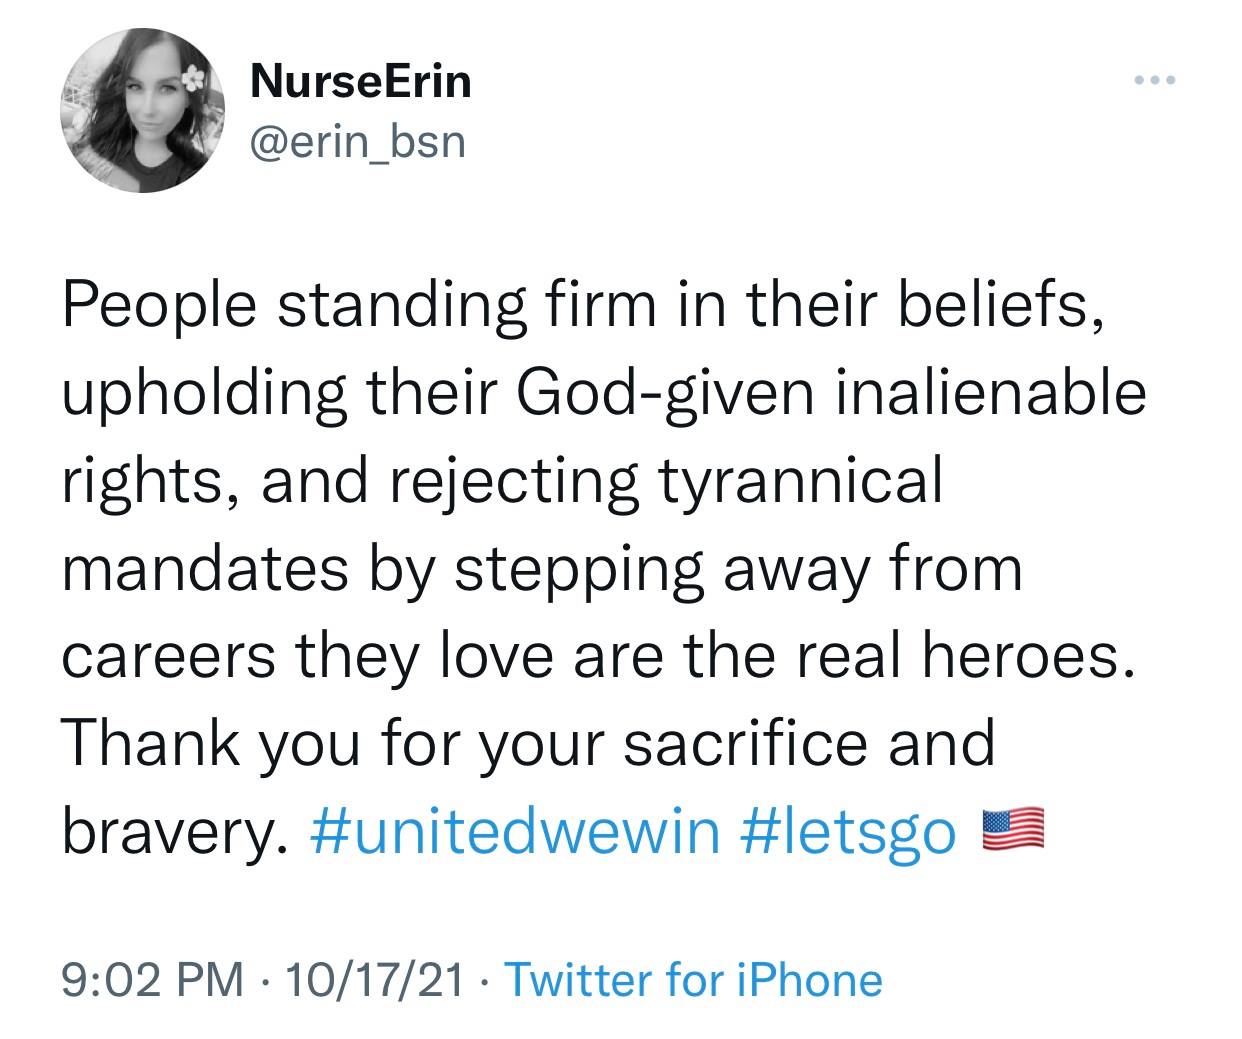Click the American flag emoji
The height and width of the screenshot is (1039, 1242).
coord(1013,830)
